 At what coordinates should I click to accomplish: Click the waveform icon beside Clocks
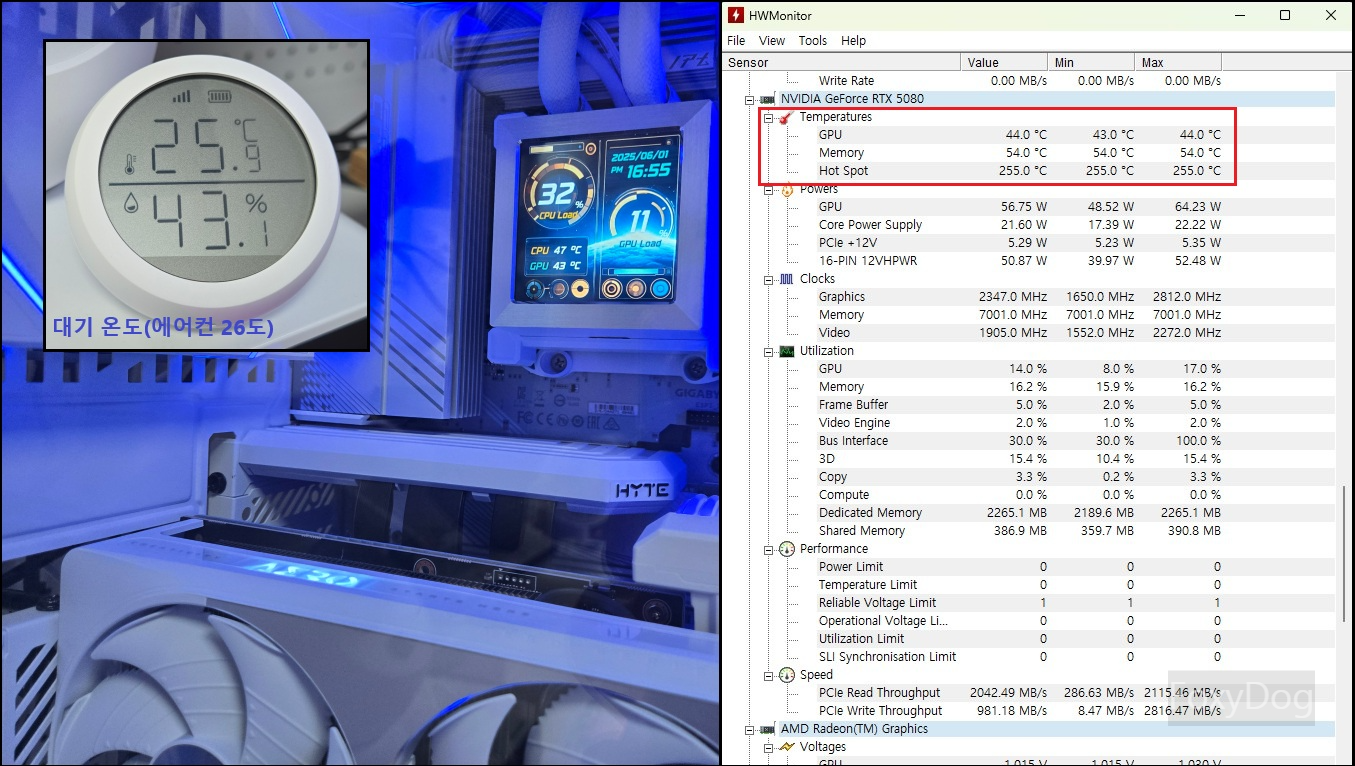[x=786, y=279]
